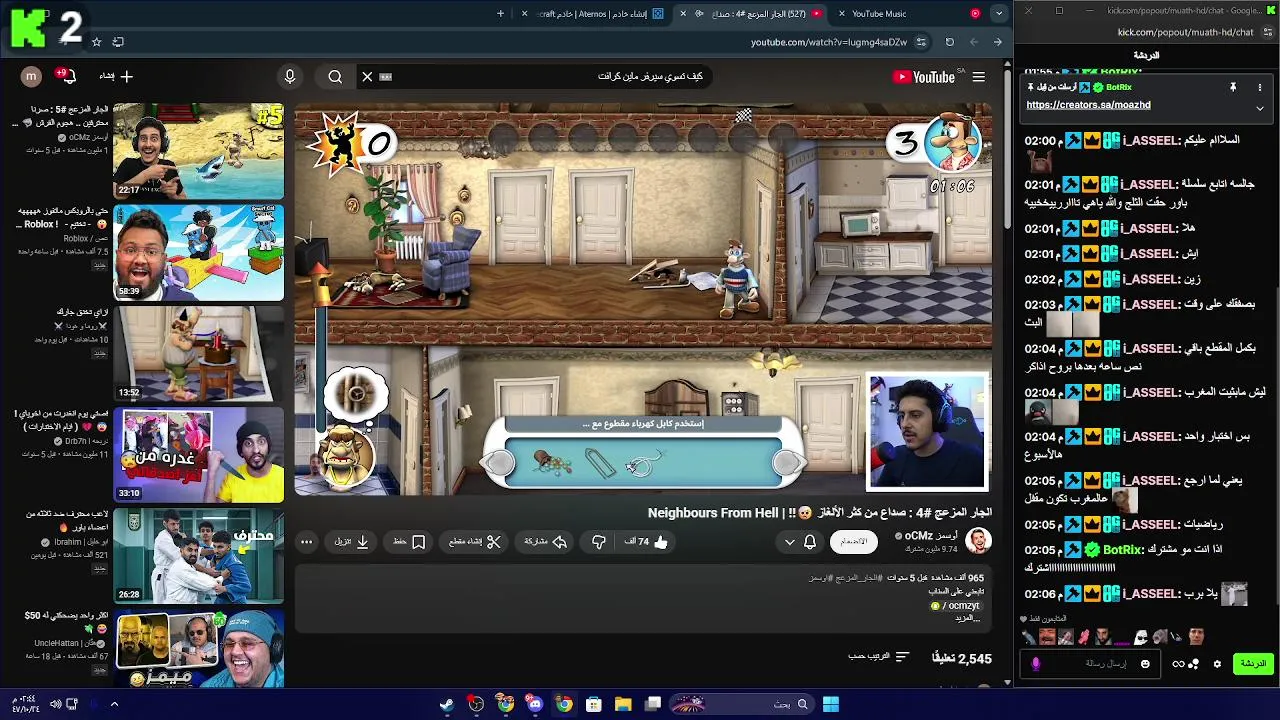Open channel points bubbles icon in chat

[1194, 664]
